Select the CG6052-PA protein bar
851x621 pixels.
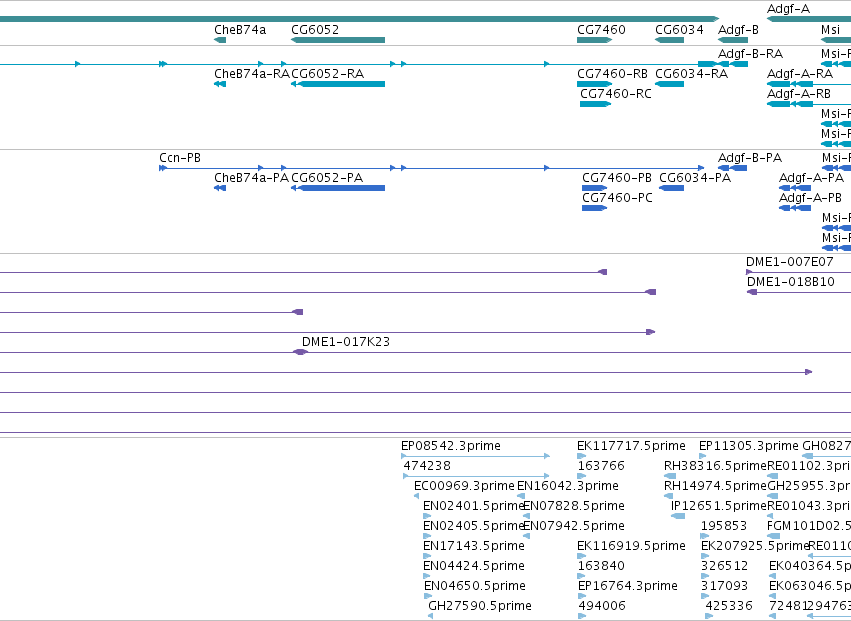point(338,188)
